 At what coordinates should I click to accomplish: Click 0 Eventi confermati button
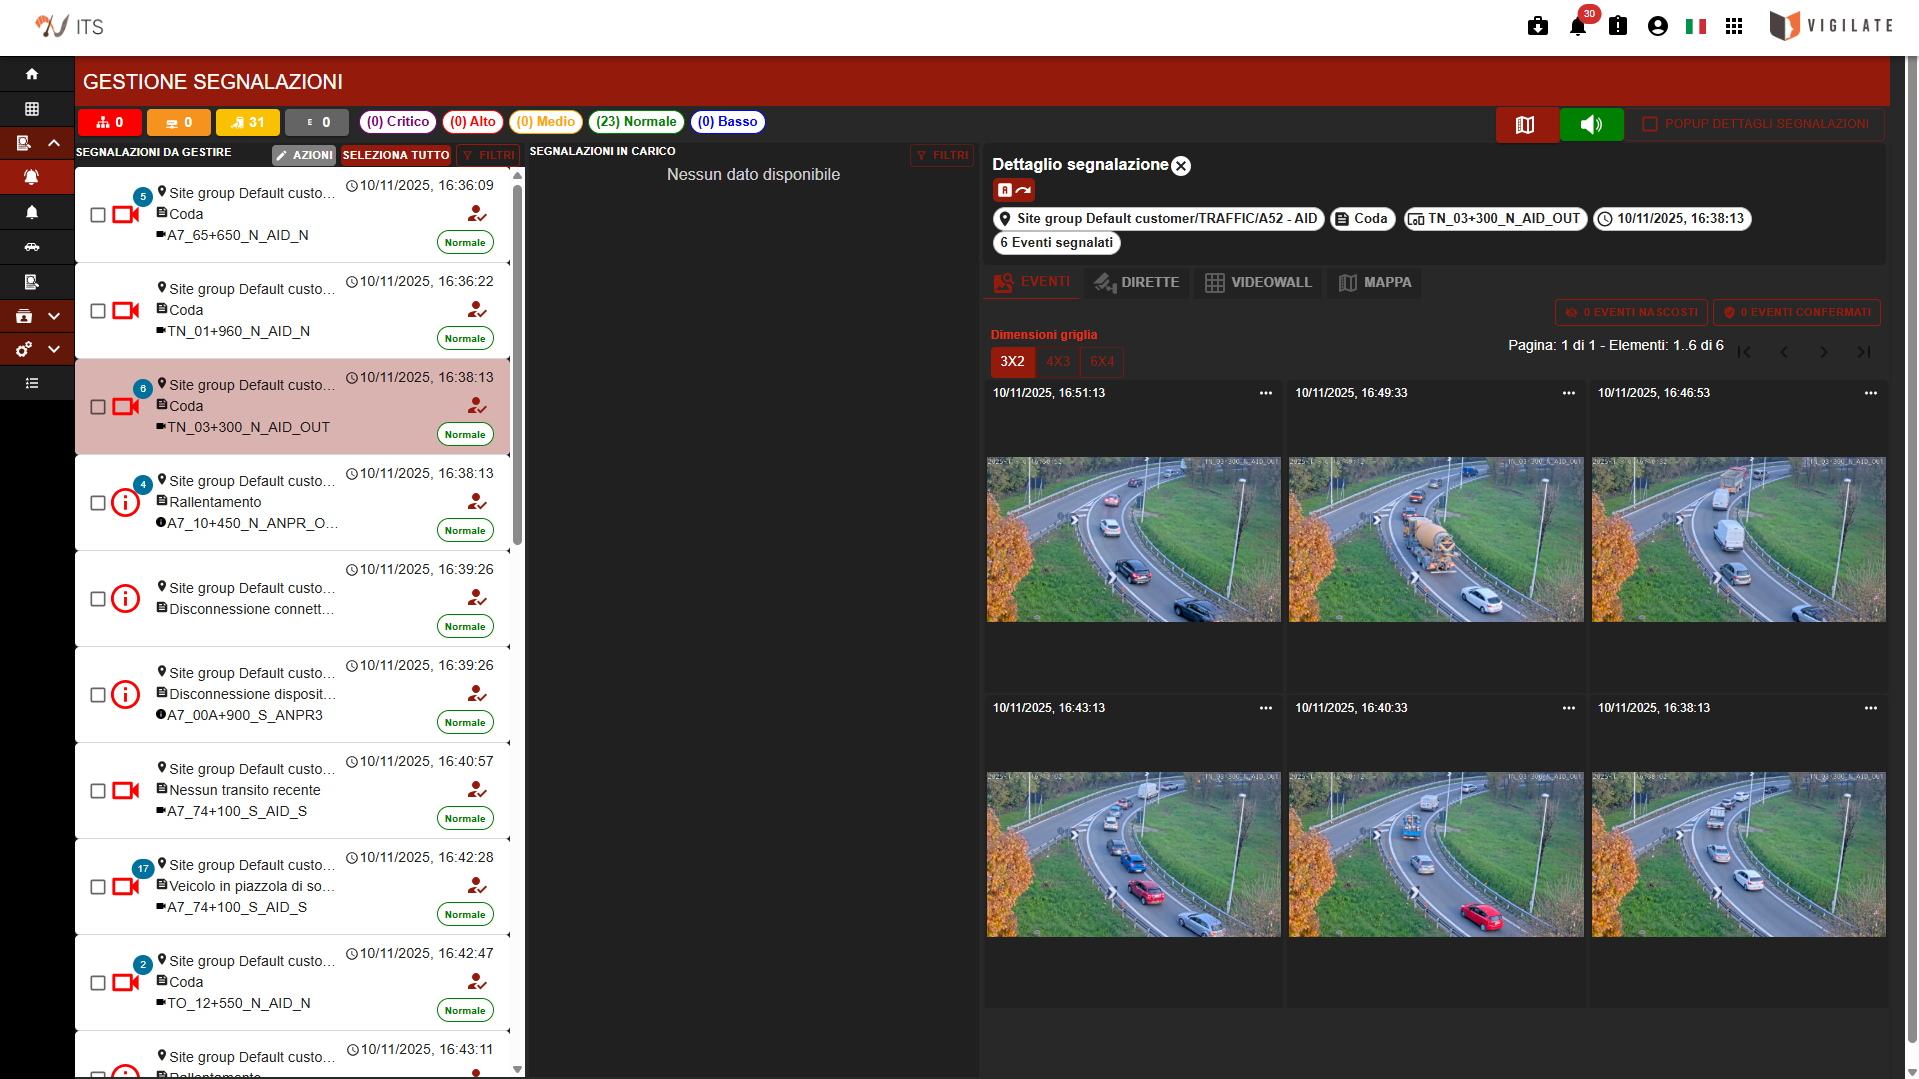(x=1797, y=312)
